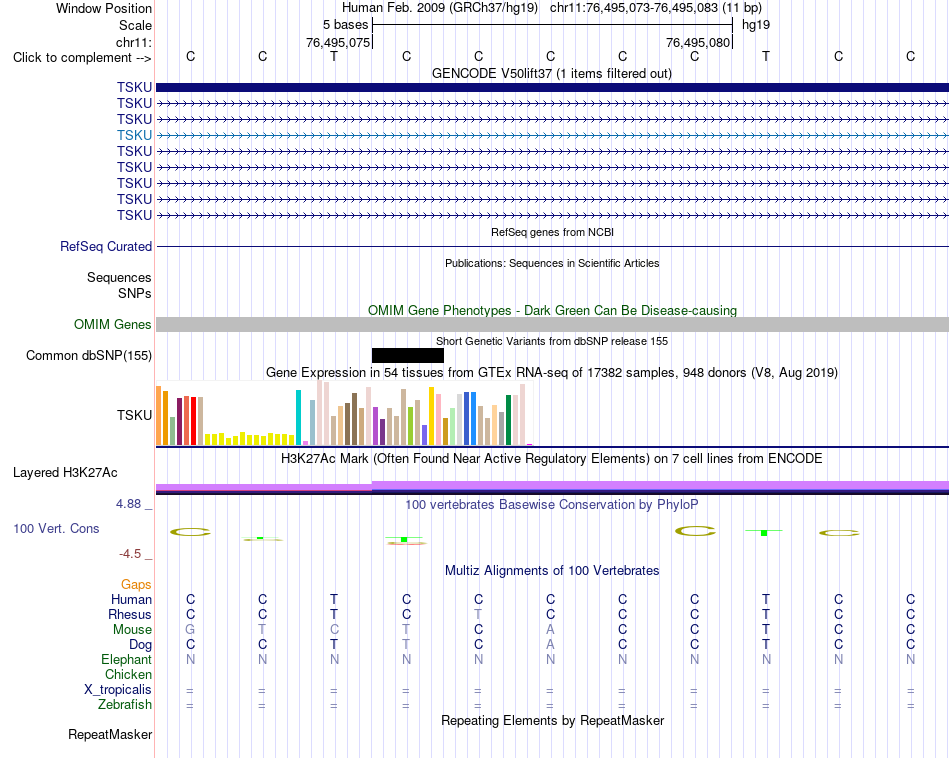Select the "Common dbSNP(155)" label
The image size is (950, 758).
pyautogui.click(x=88, y=356)
